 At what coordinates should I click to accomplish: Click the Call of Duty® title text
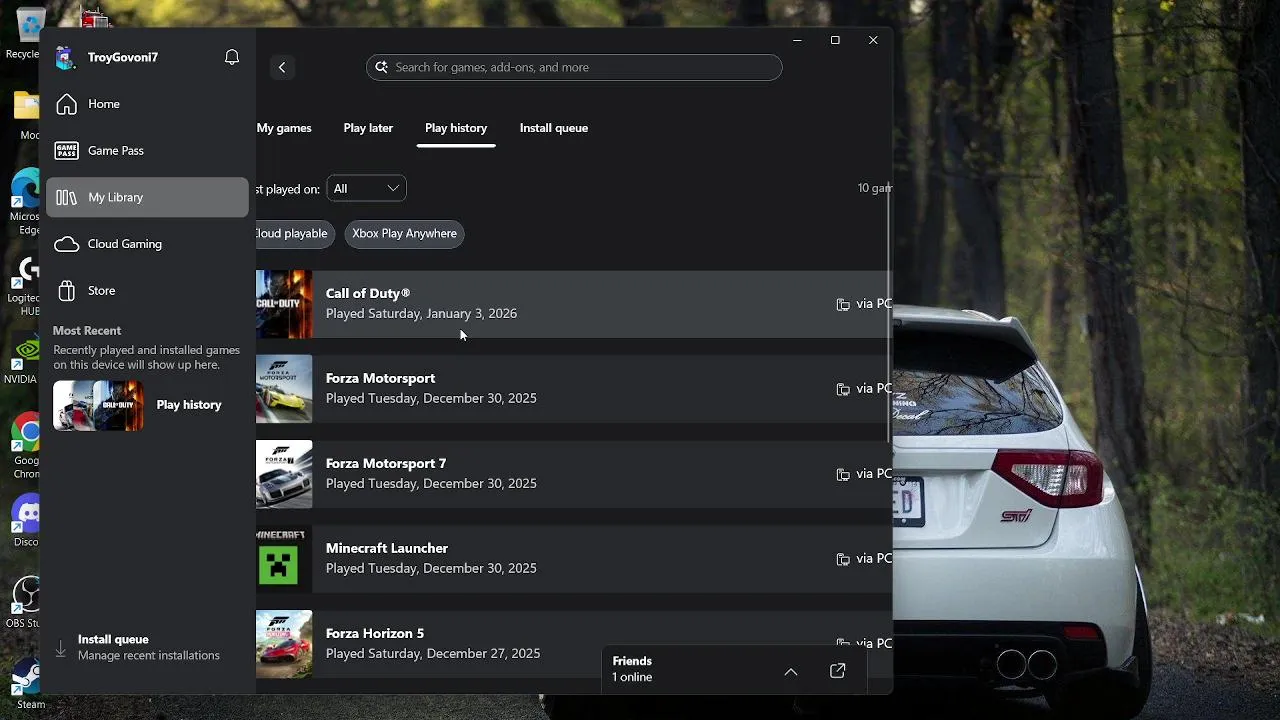click(368, 293)
